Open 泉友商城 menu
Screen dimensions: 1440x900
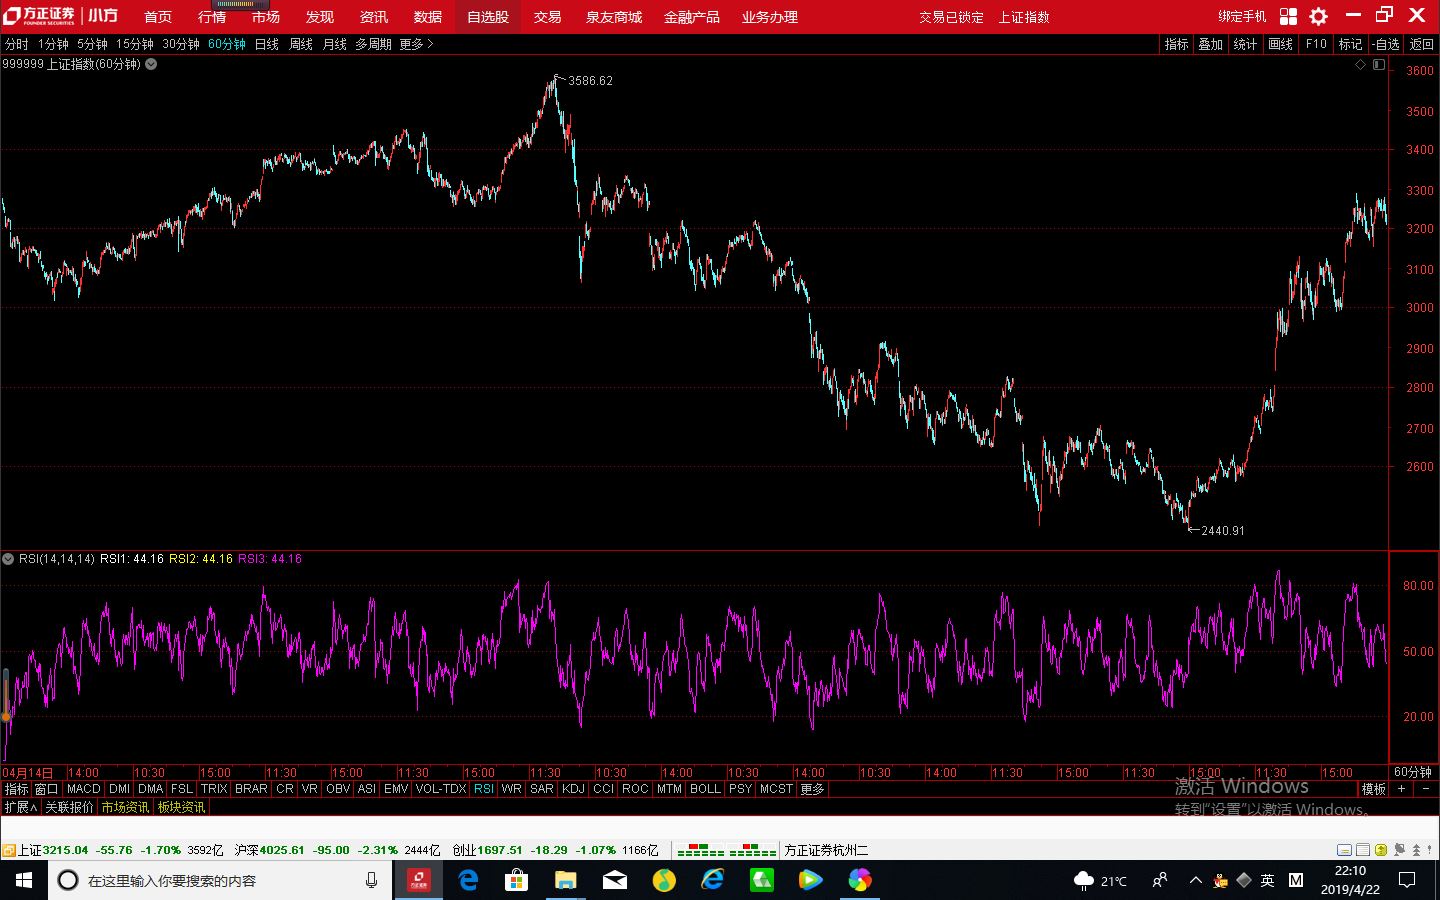point(614,17)
